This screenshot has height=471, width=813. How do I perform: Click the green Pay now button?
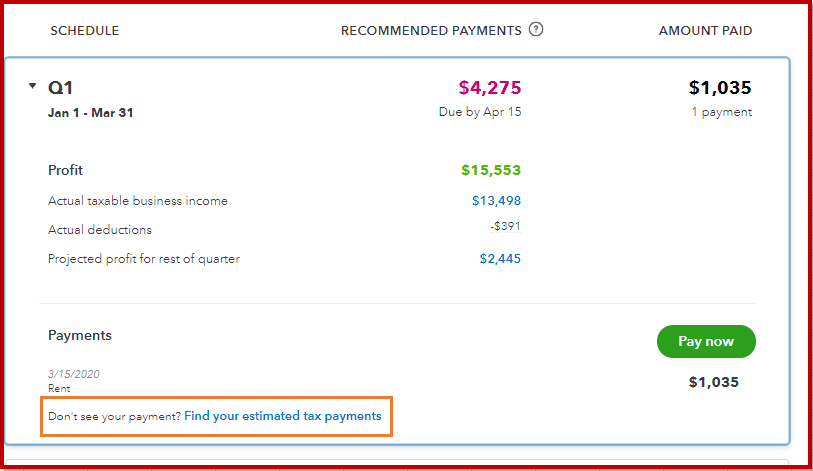(x=706, y=341)
